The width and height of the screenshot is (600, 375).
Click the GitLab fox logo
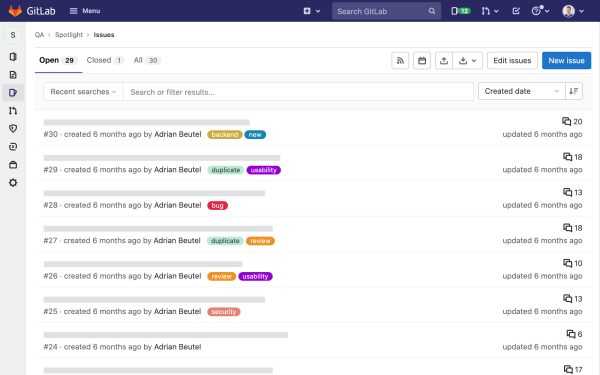tap(15, 11)
